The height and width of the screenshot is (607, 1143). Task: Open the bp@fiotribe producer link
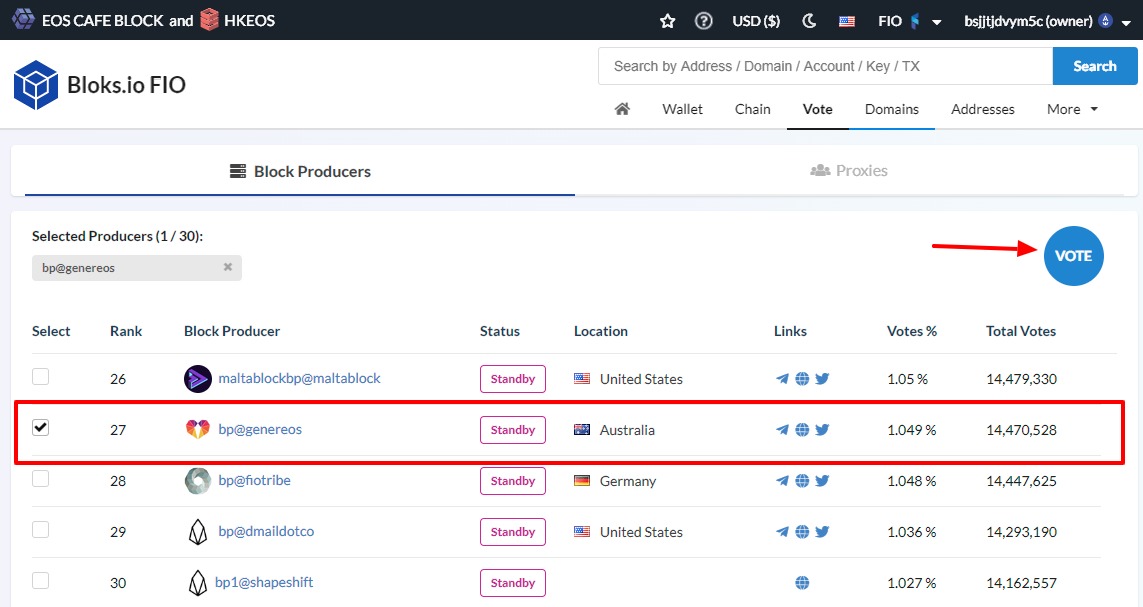tap(254, 480)
